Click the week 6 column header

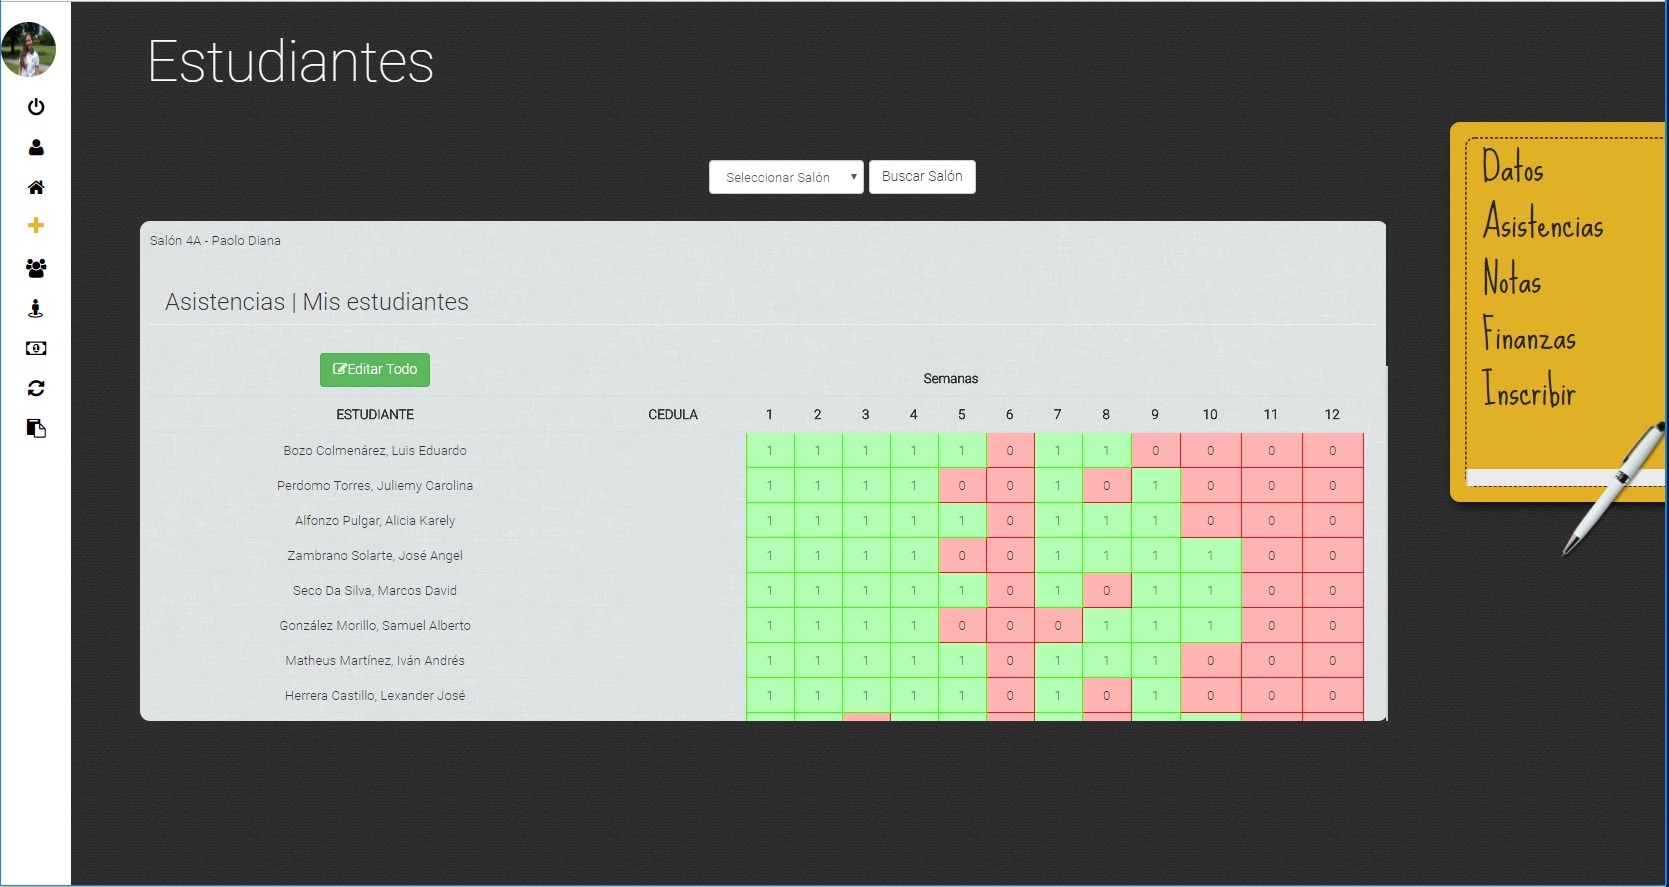pyautogui.click(x=1010, y=415)
